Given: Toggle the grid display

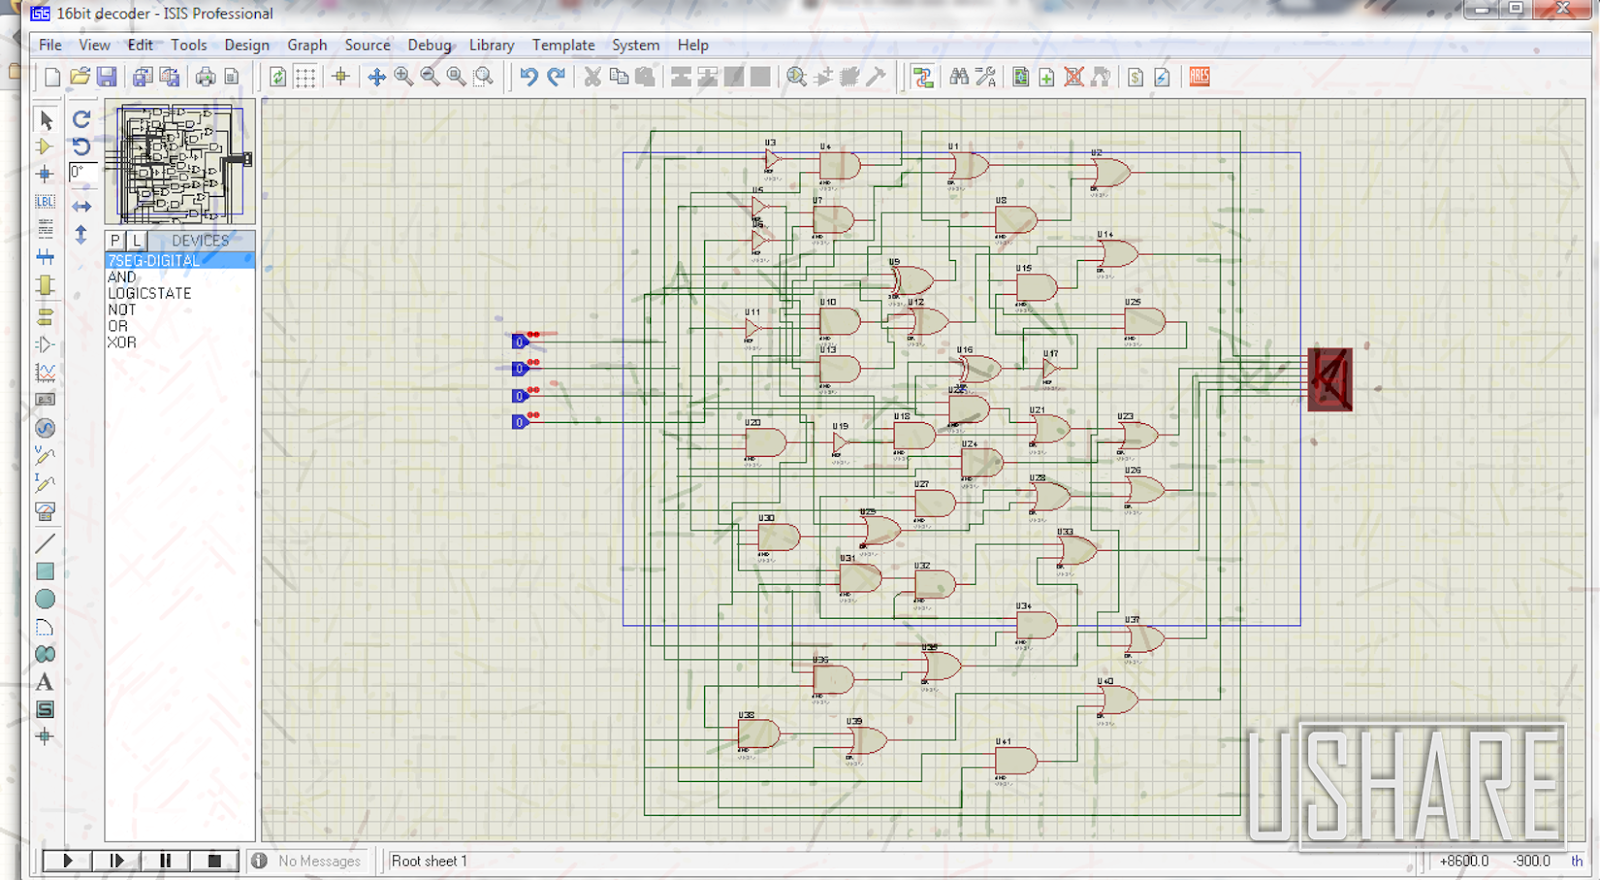Looking at the screenshot, I should [305, 77].
